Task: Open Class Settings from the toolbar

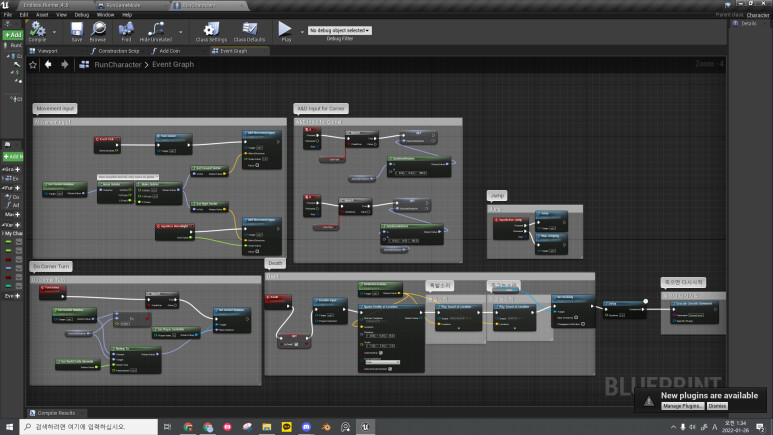Action: (211, 30)
